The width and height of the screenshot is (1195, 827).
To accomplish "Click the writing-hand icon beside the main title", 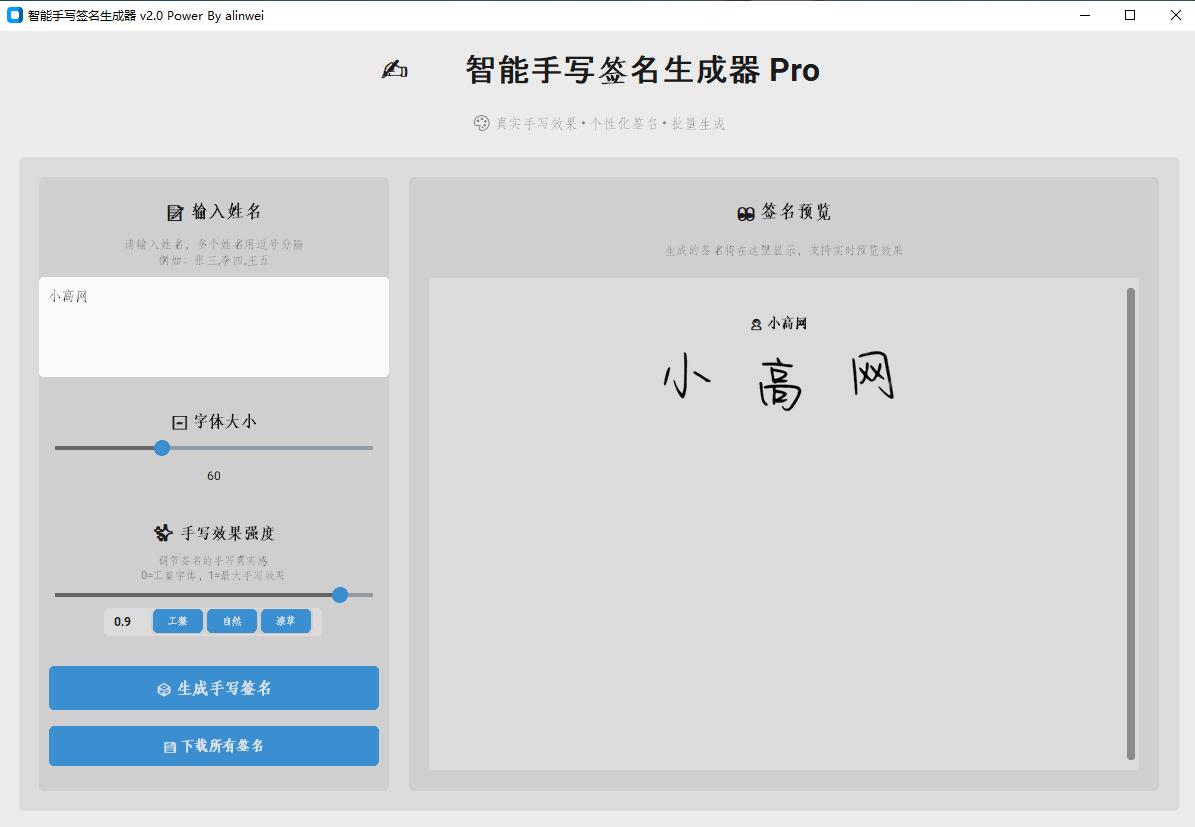I will tap(394, 69).
